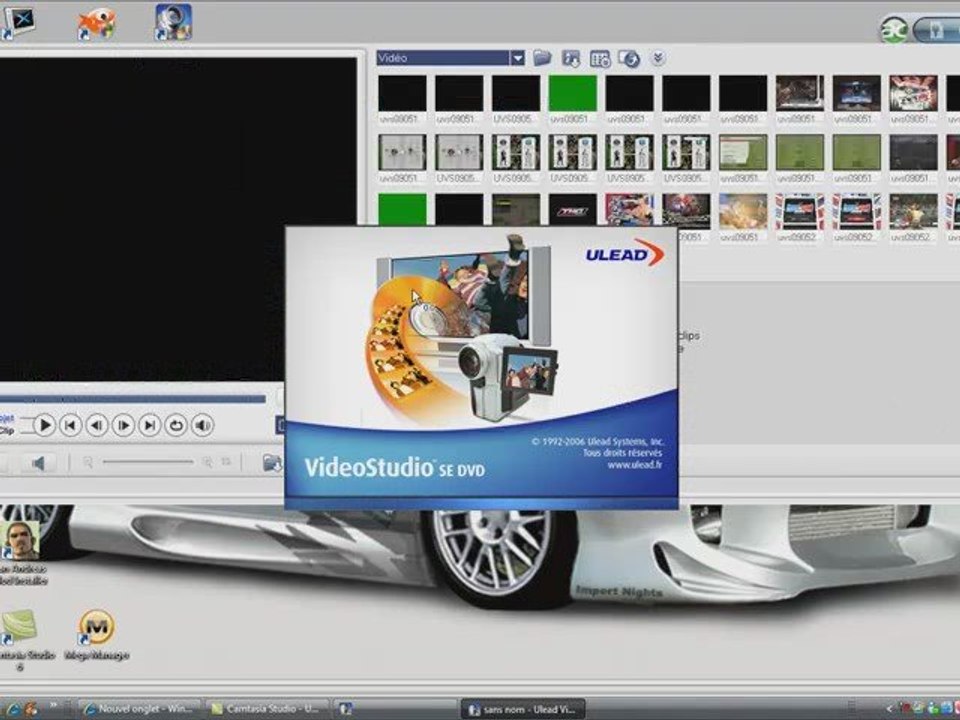Image resolution: width=960 pixels, height=720 pixels.
Task: Play the project preview
Action: pyautogui.click(x=44, y=425)
